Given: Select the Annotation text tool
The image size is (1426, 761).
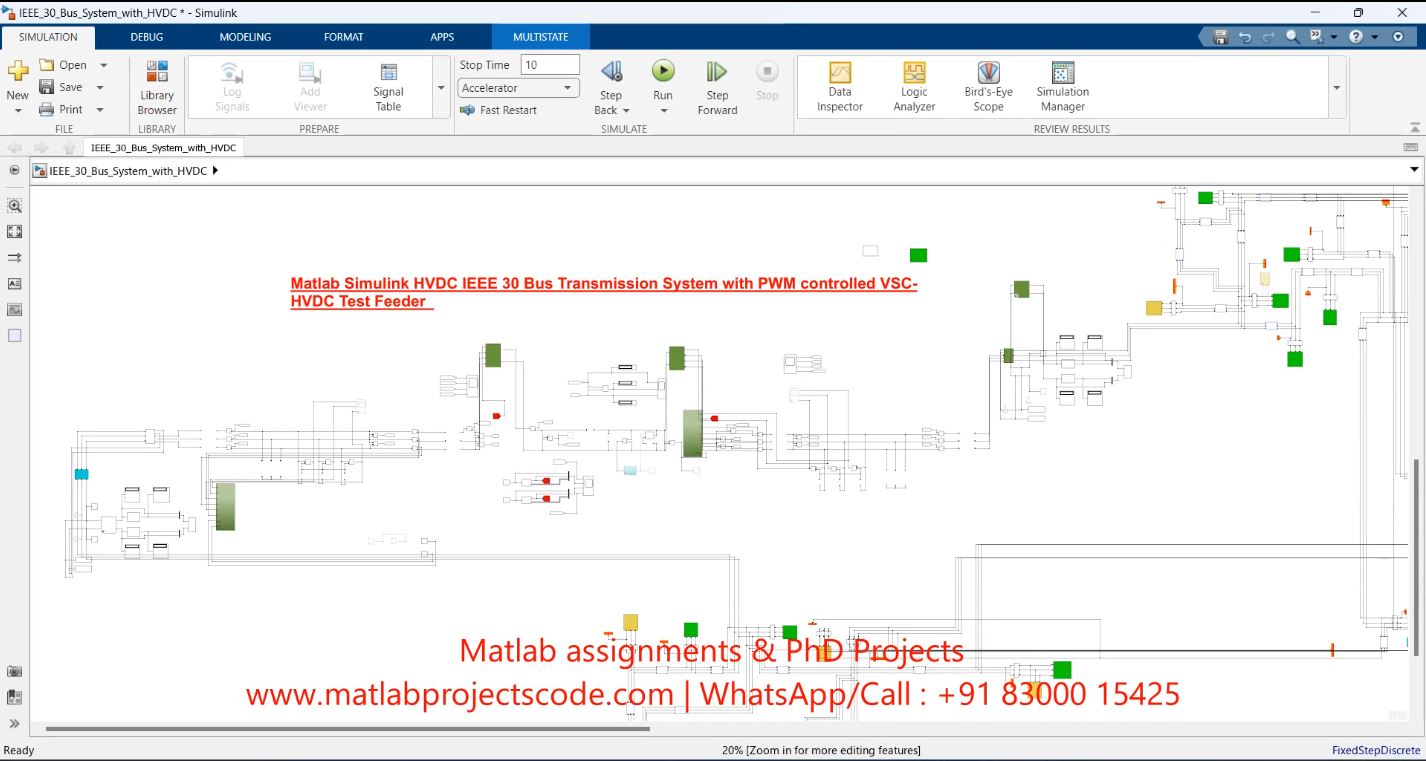Looking at the screenshot, I should point(14,283).
